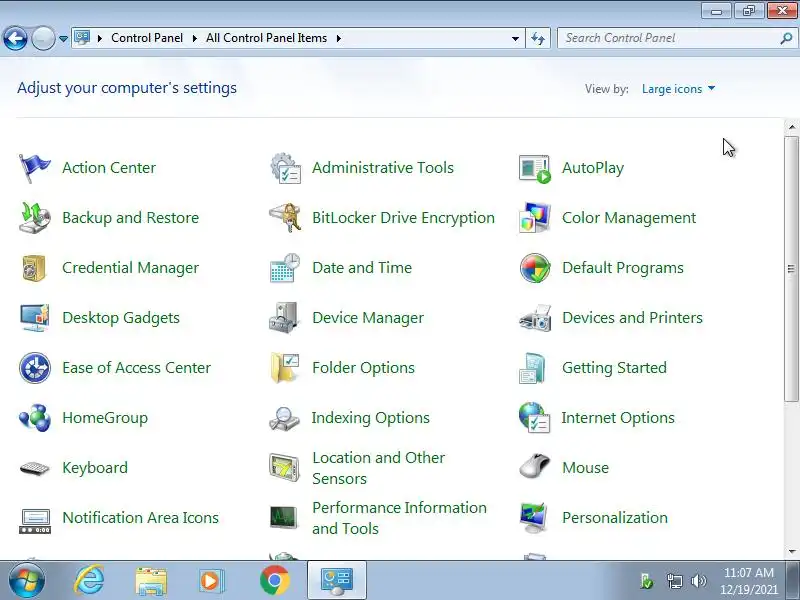Open the Internet Options globe icon
Screen dimensions: 800x600
point(534,418)
